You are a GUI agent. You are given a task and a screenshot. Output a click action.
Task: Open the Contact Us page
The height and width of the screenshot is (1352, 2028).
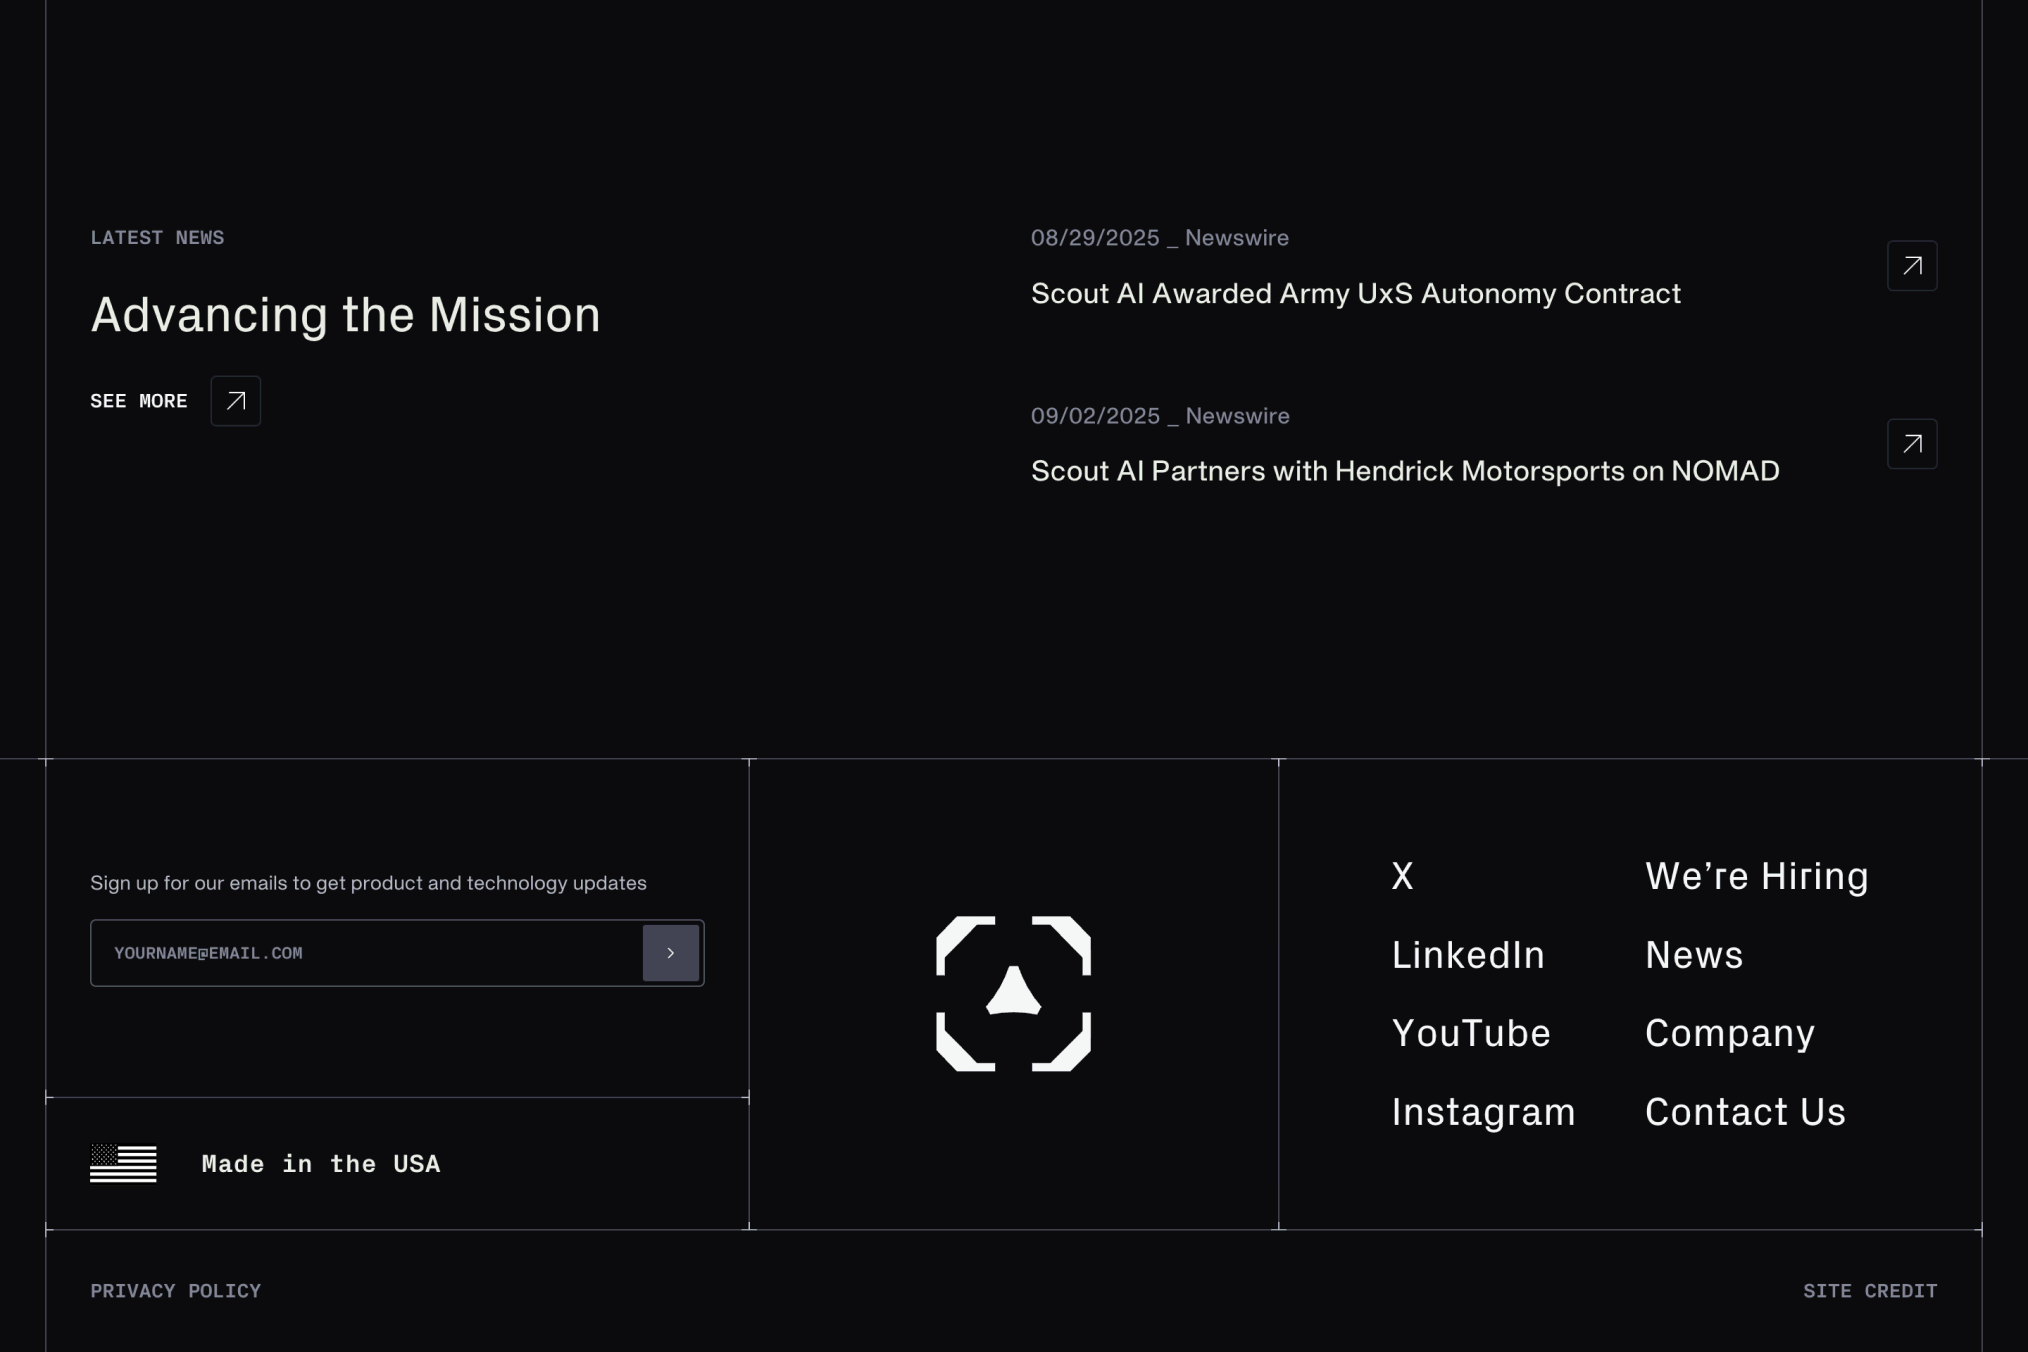point(1744,1112)
